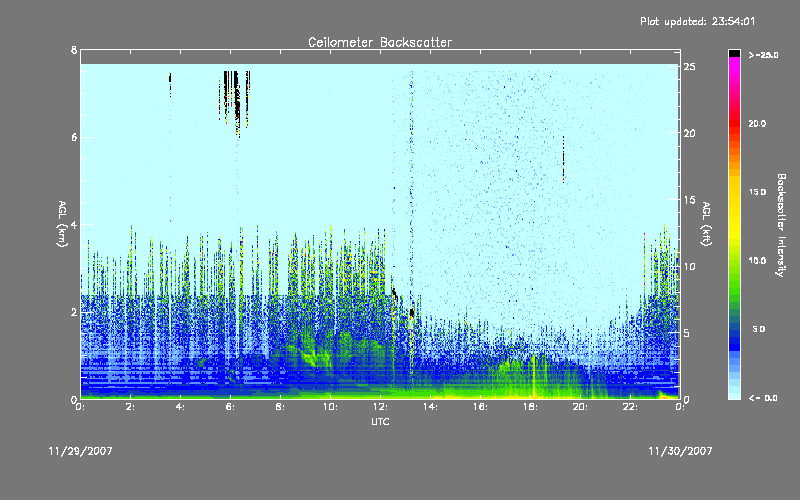The width and height of the screenshot is (800, 500).
Task: Click the x-axis tick label '4:'
Action: pyautogui.click(x=180, y=407)
